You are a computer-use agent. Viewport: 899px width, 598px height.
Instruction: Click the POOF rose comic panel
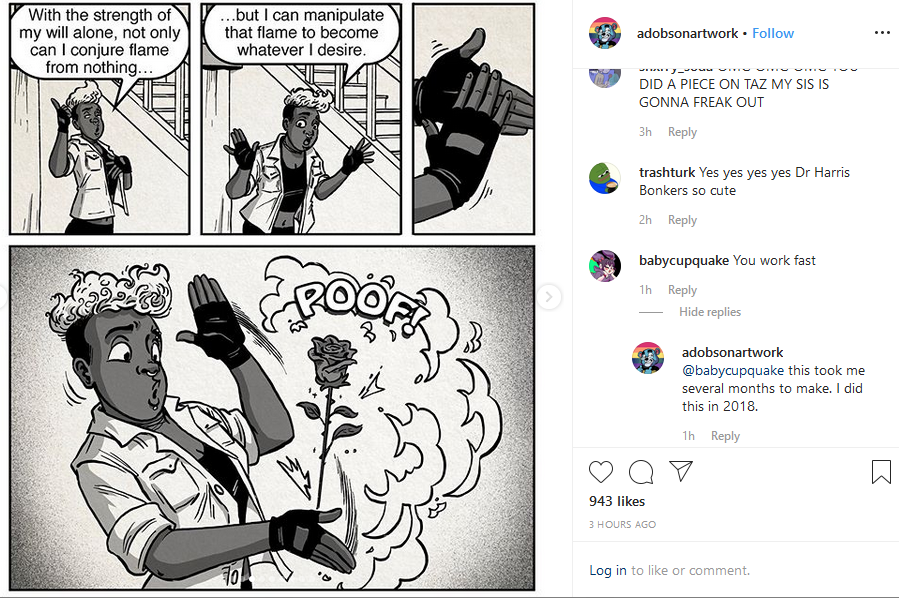tap(272, 418)
